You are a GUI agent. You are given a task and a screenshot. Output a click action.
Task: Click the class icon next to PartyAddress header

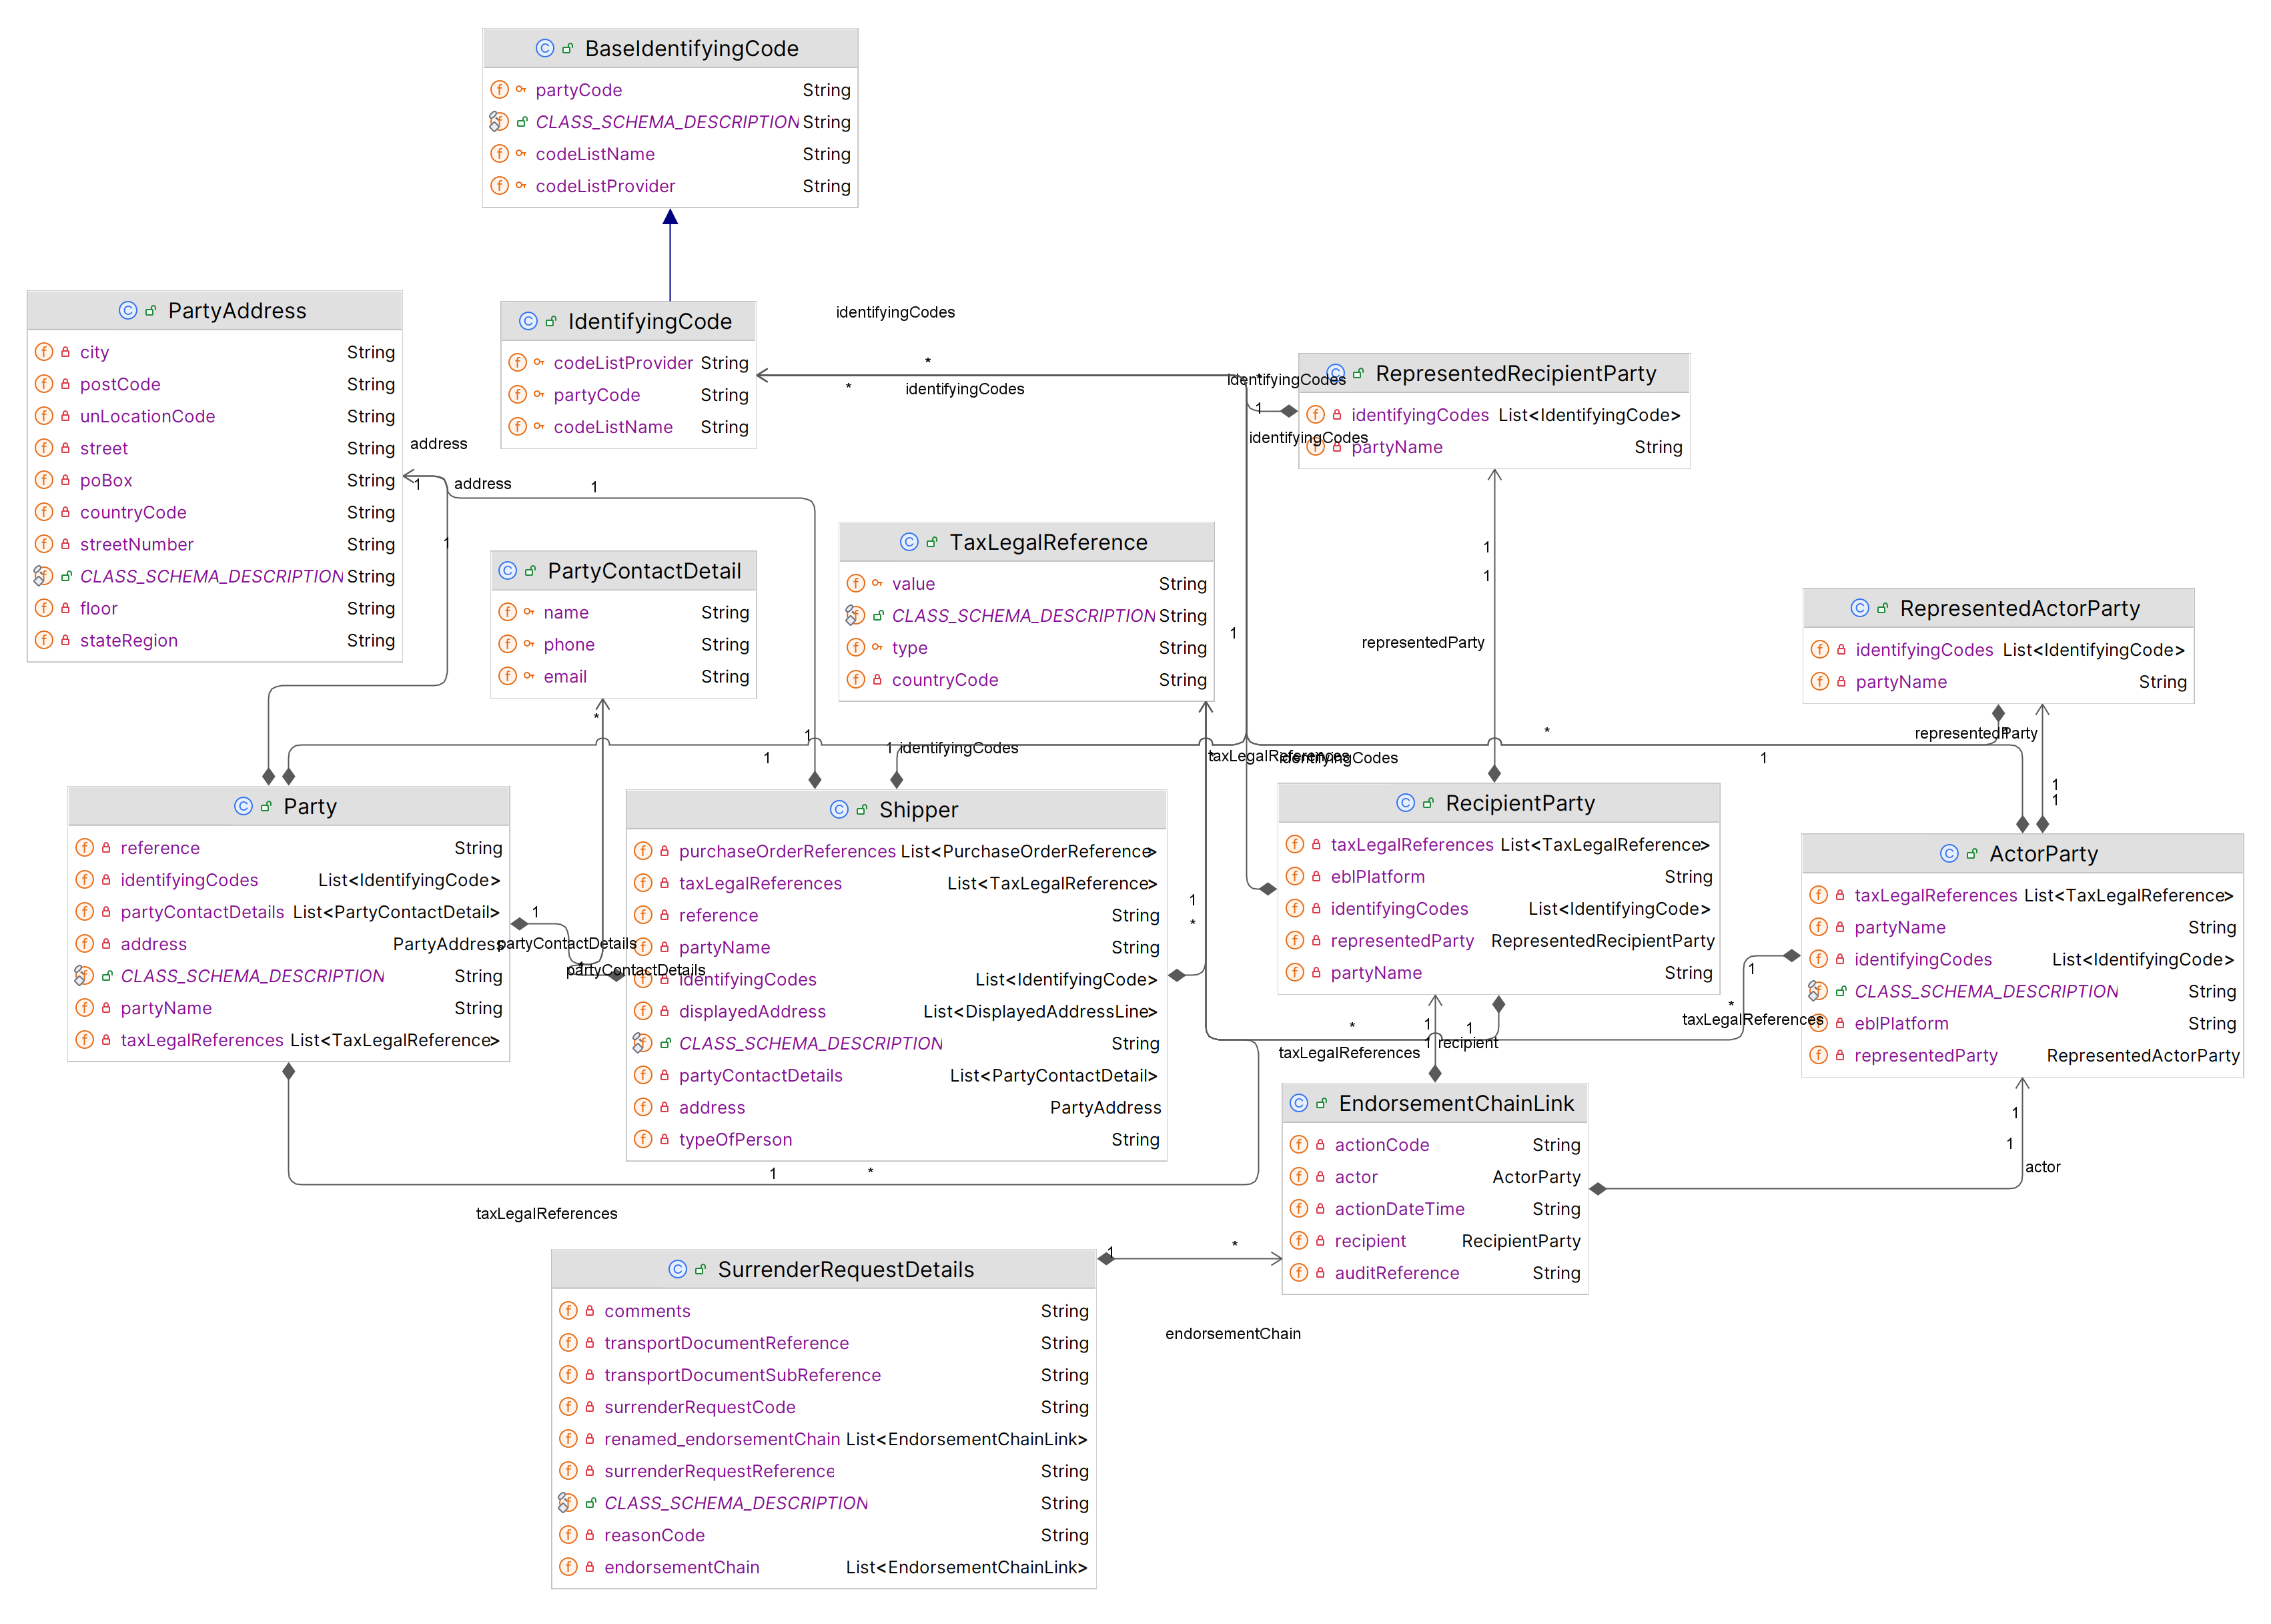click(128, 310)
